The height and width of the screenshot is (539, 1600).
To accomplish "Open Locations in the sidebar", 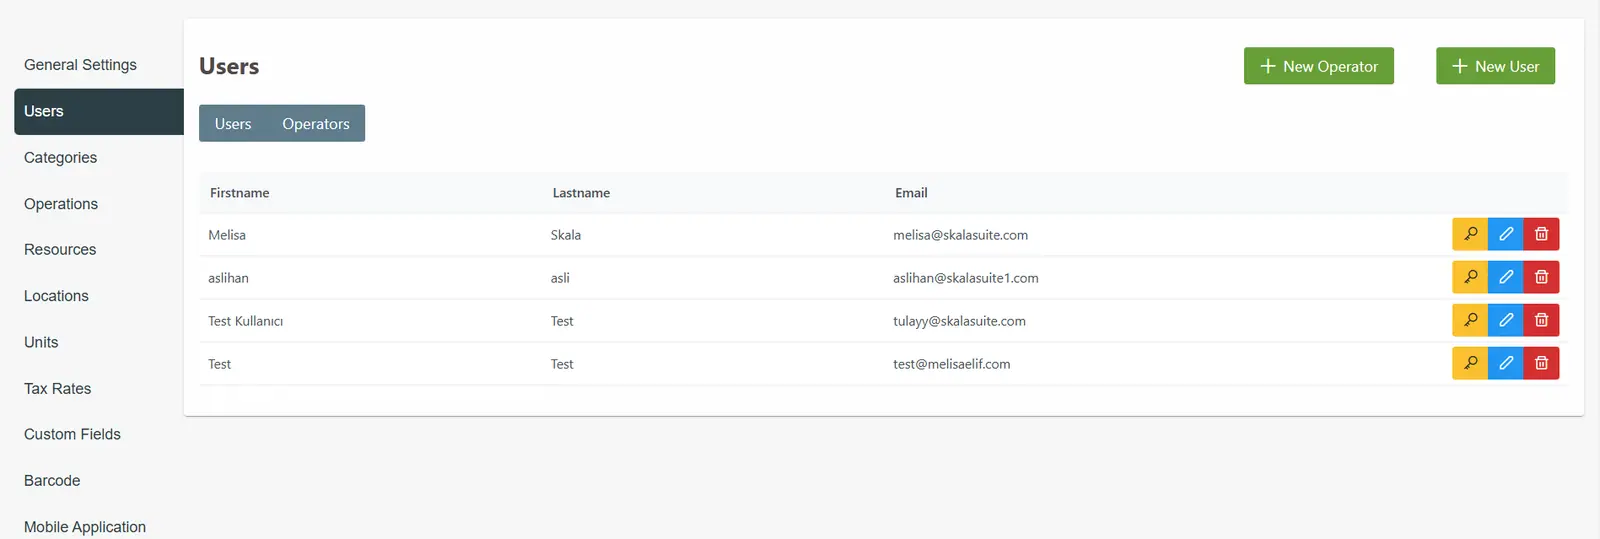I will (56, 296).
